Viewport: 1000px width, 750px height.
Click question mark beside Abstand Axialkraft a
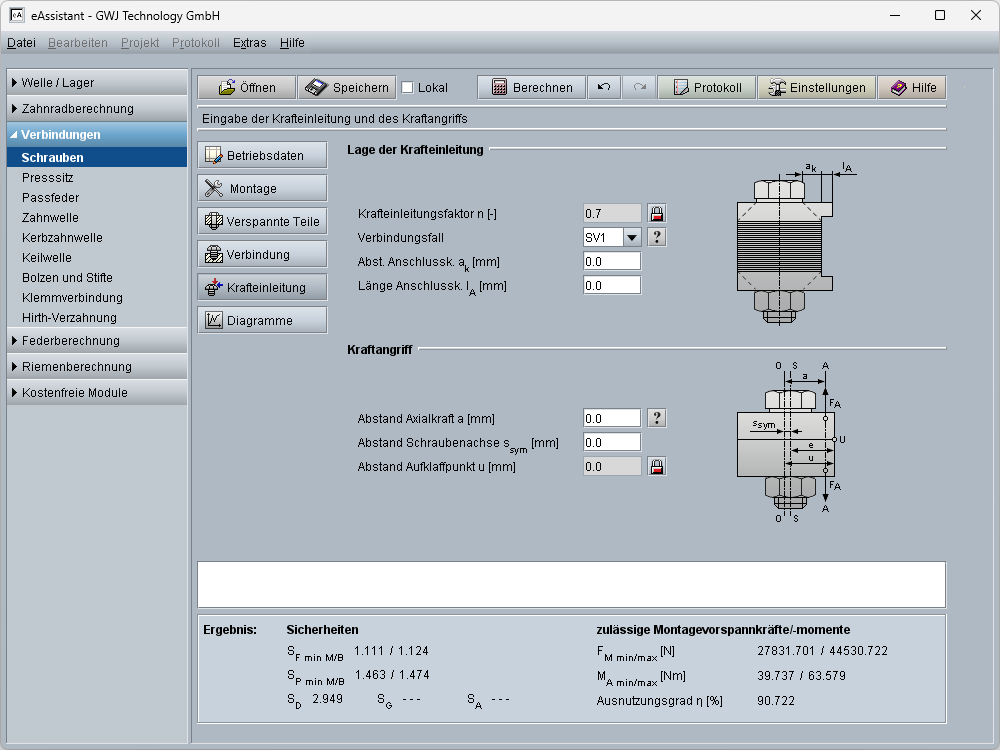(x=657, y=418)
